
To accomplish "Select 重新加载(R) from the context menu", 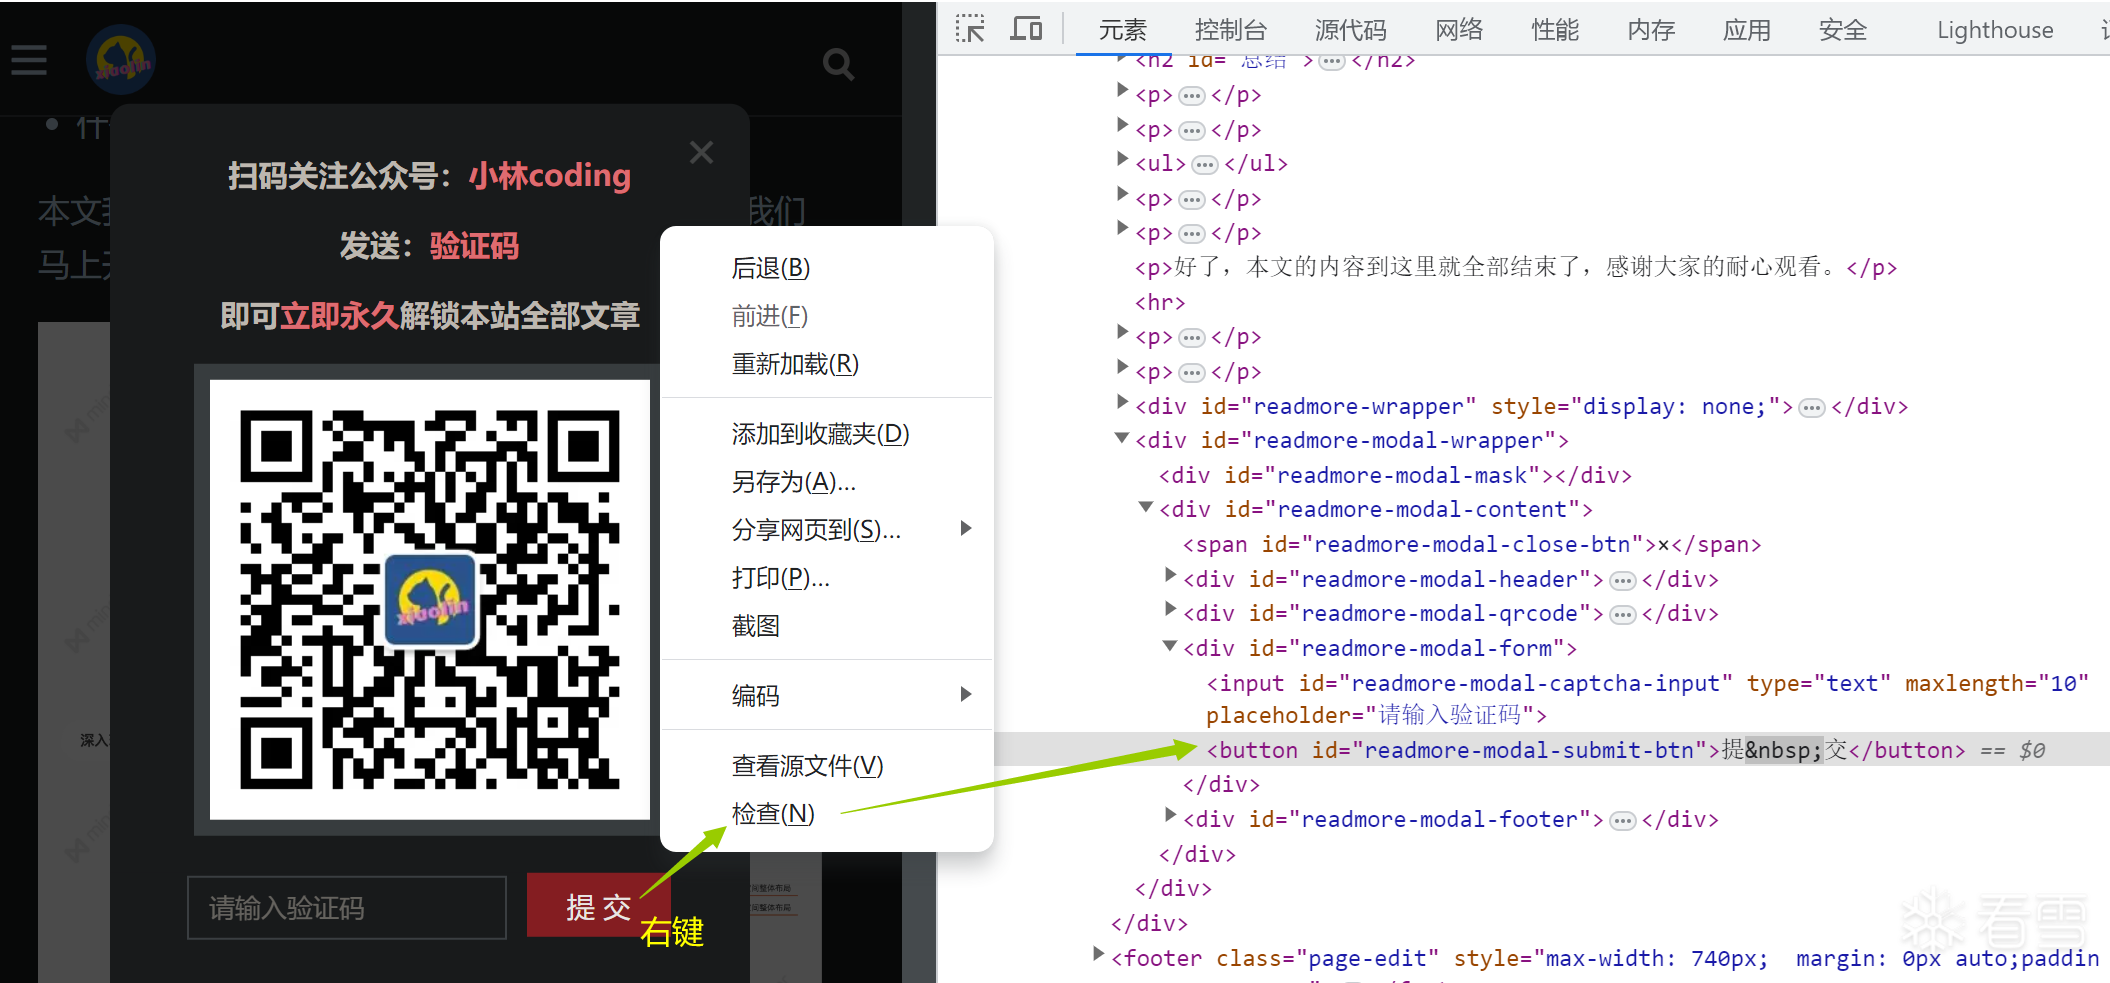I will [x=795, y=364].
